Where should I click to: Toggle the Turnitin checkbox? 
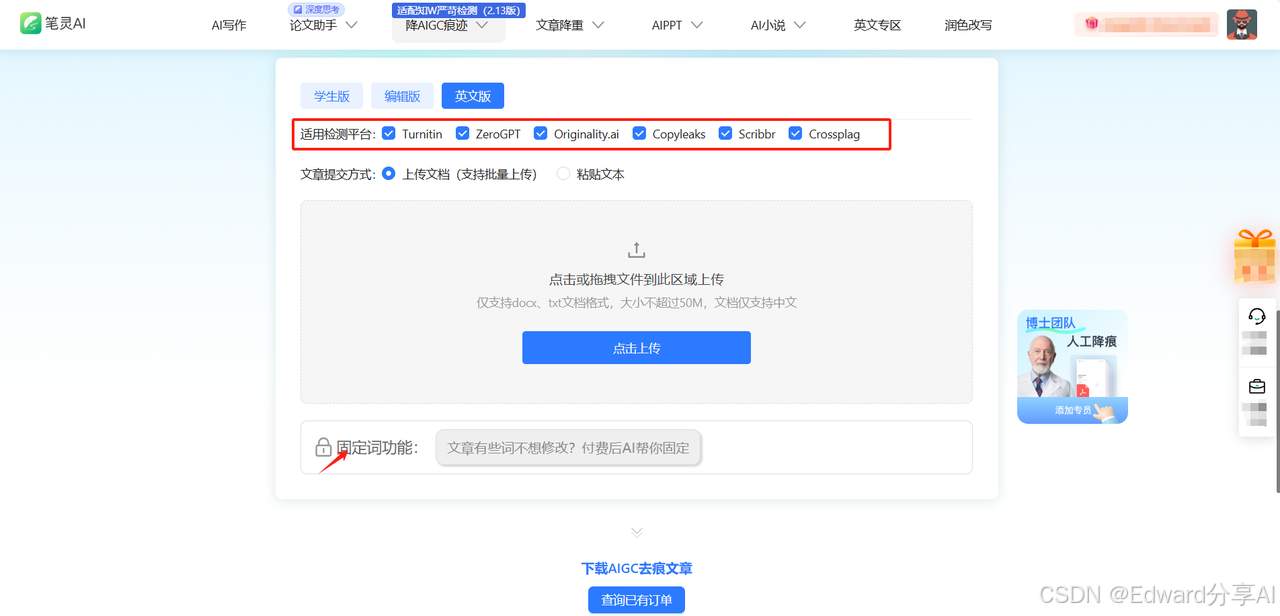pos(388,133)
